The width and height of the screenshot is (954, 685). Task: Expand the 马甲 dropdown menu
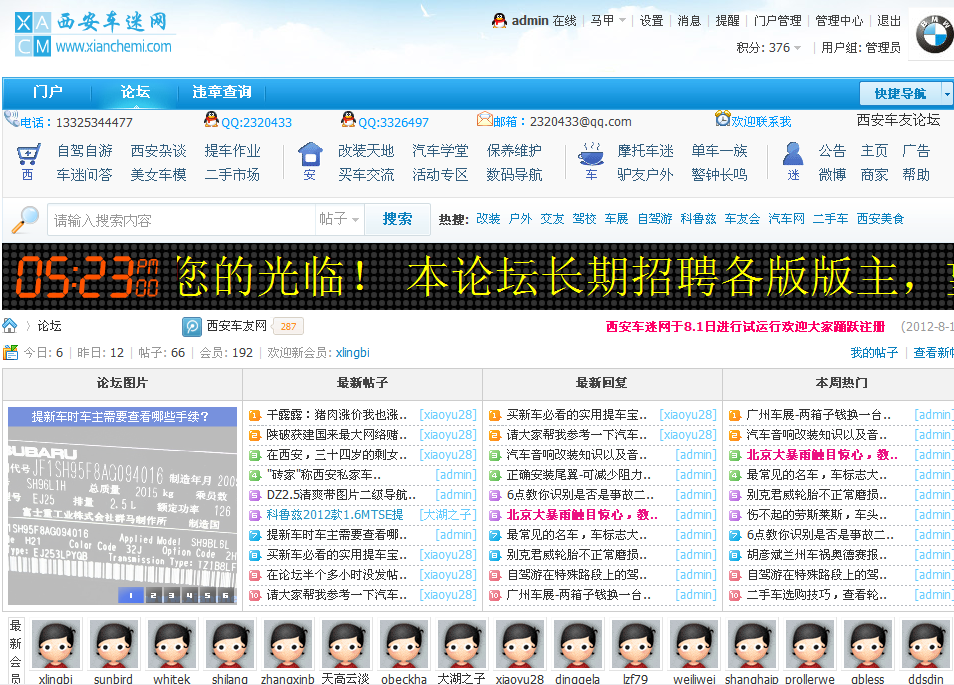(608, 20)
